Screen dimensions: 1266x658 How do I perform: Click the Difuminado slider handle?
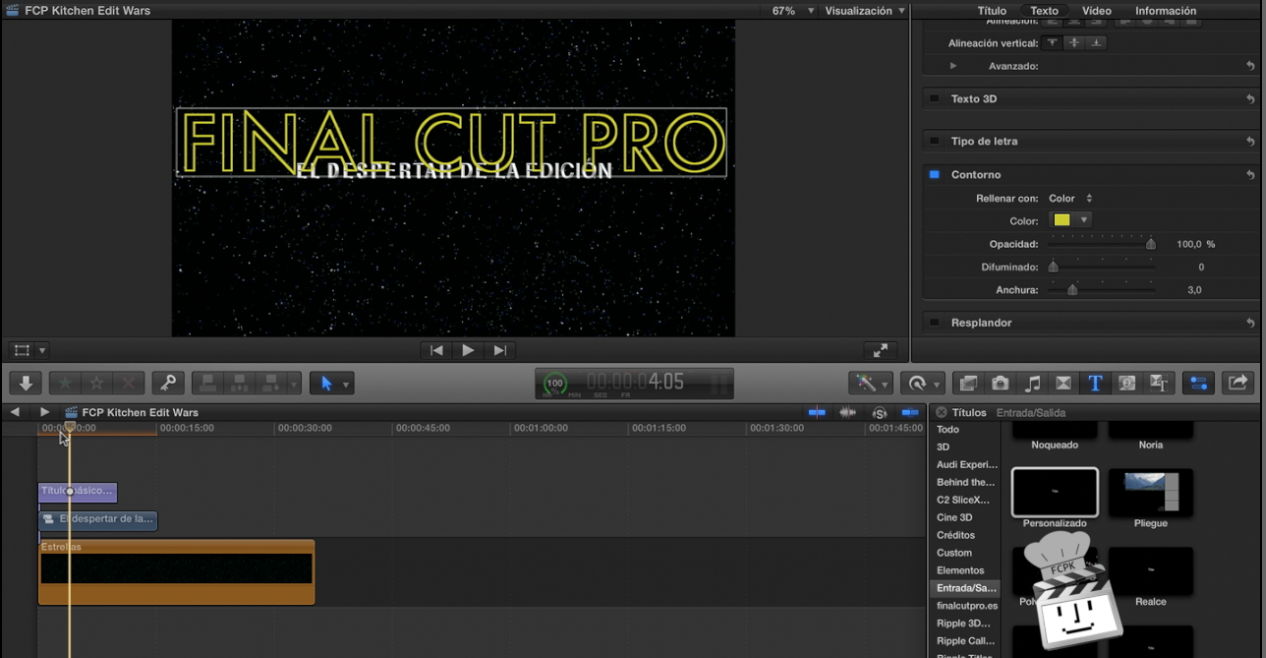tap(1053, 267)
